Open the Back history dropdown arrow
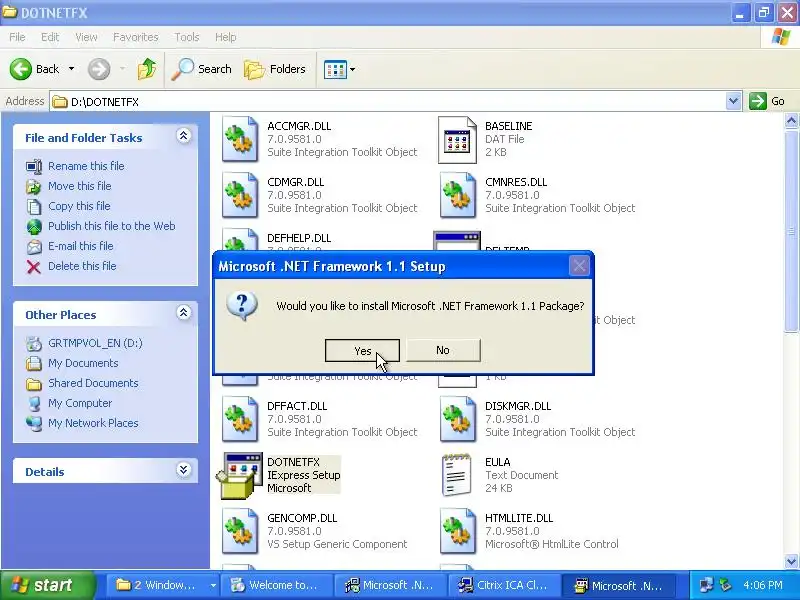800x600 pixels. pos(71,69)
